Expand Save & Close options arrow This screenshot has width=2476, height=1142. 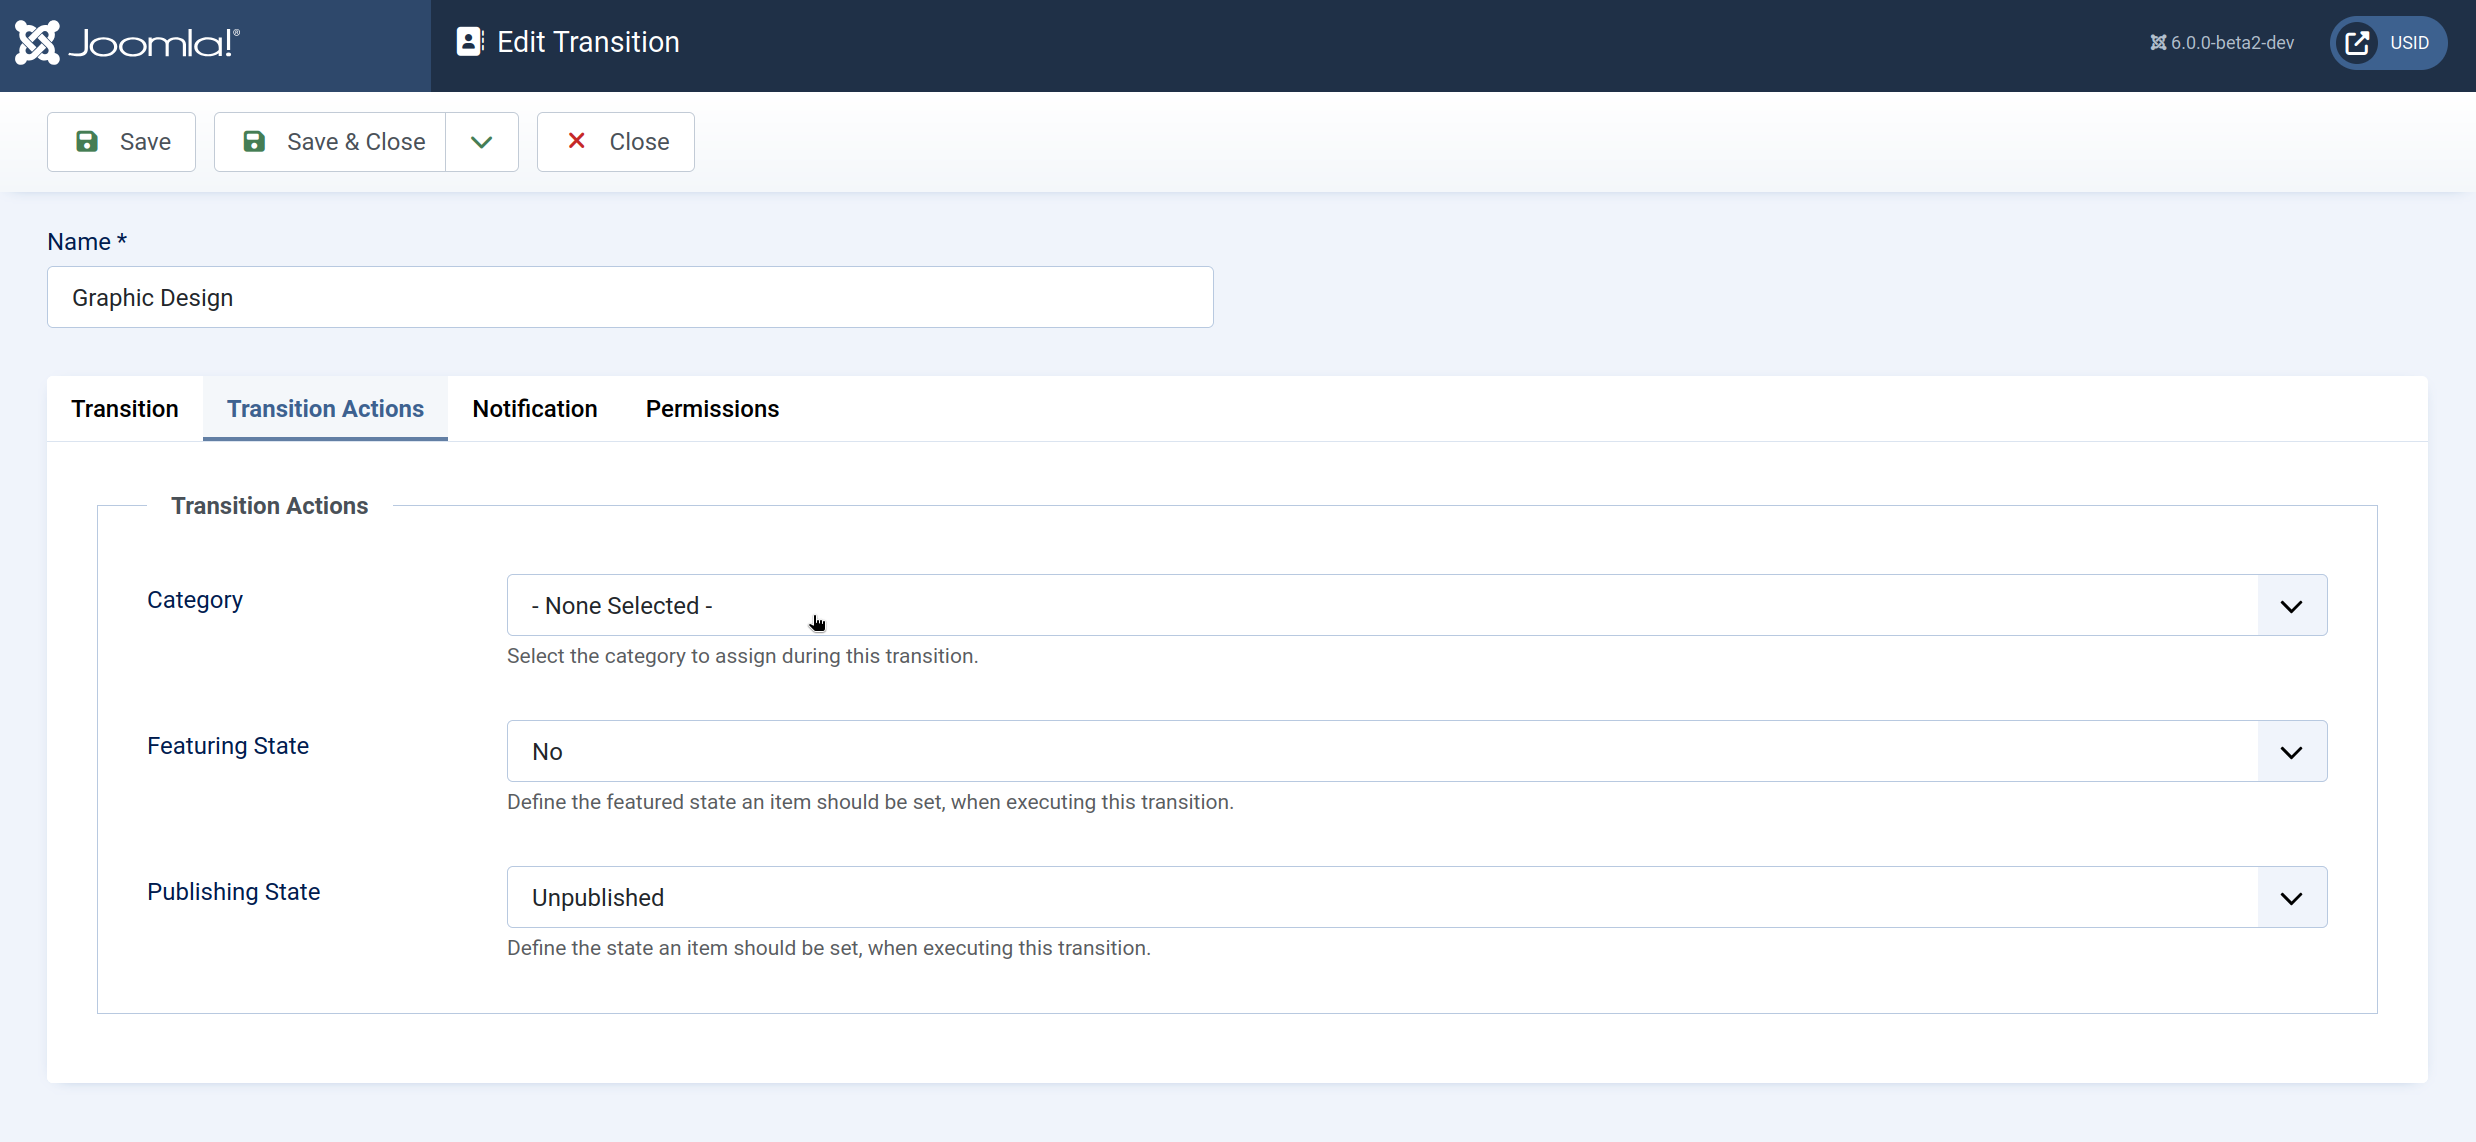pos(482,142)
